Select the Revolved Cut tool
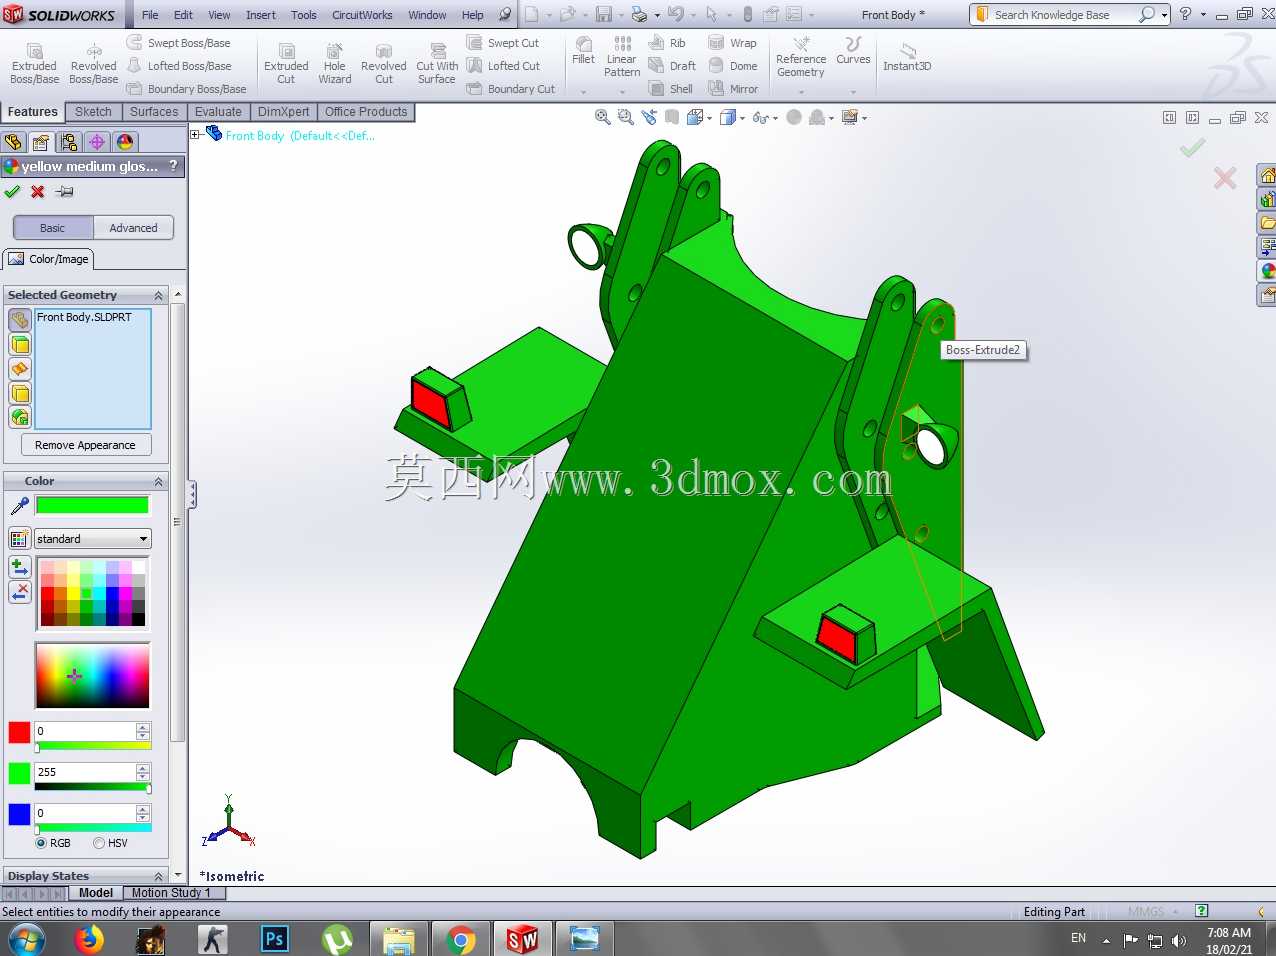The width and height of the screenshot is (1276, 956). coord(384,64)
